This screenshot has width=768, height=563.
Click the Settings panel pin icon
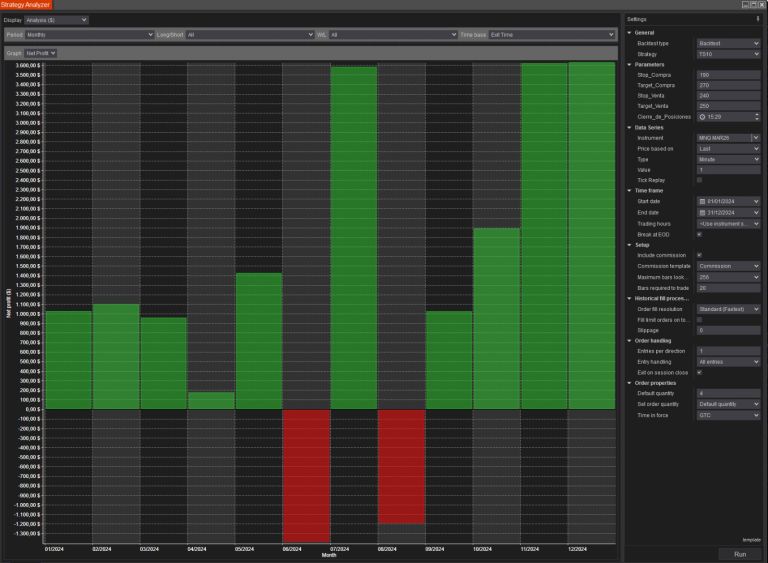point(757,19)
